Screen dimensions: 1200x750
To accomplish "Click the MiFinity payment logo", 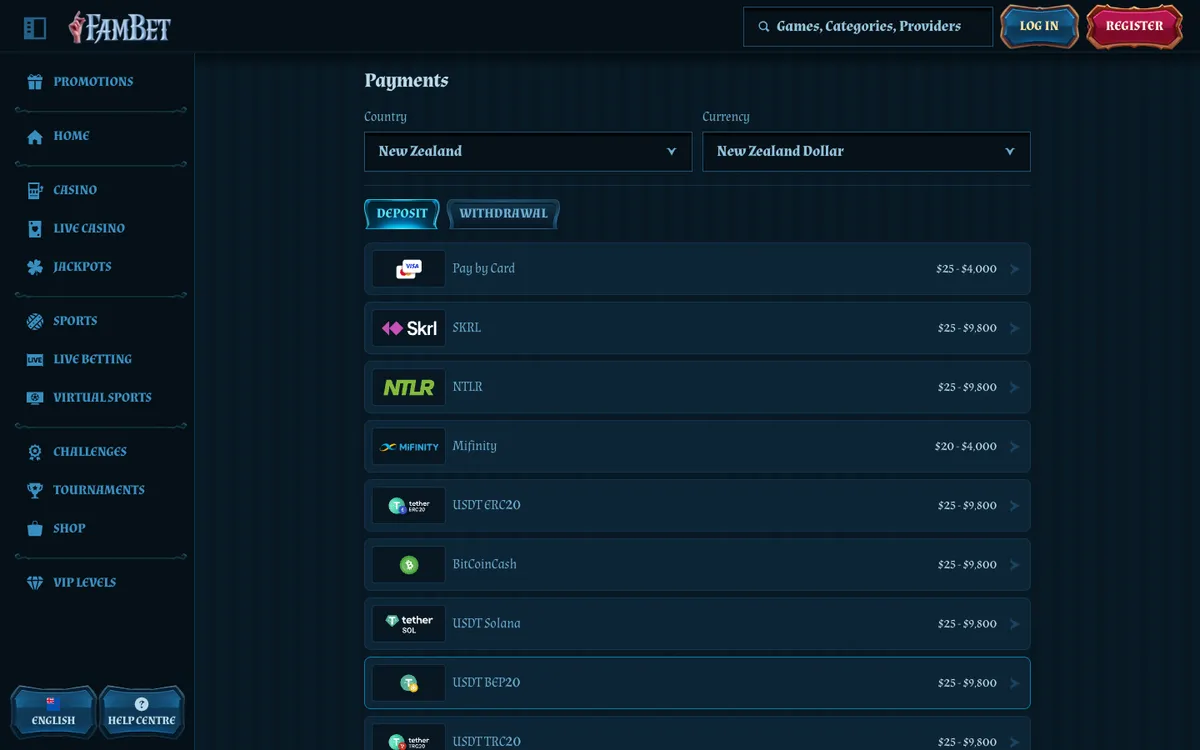I will pyautogui.click(x=409, y=446).
